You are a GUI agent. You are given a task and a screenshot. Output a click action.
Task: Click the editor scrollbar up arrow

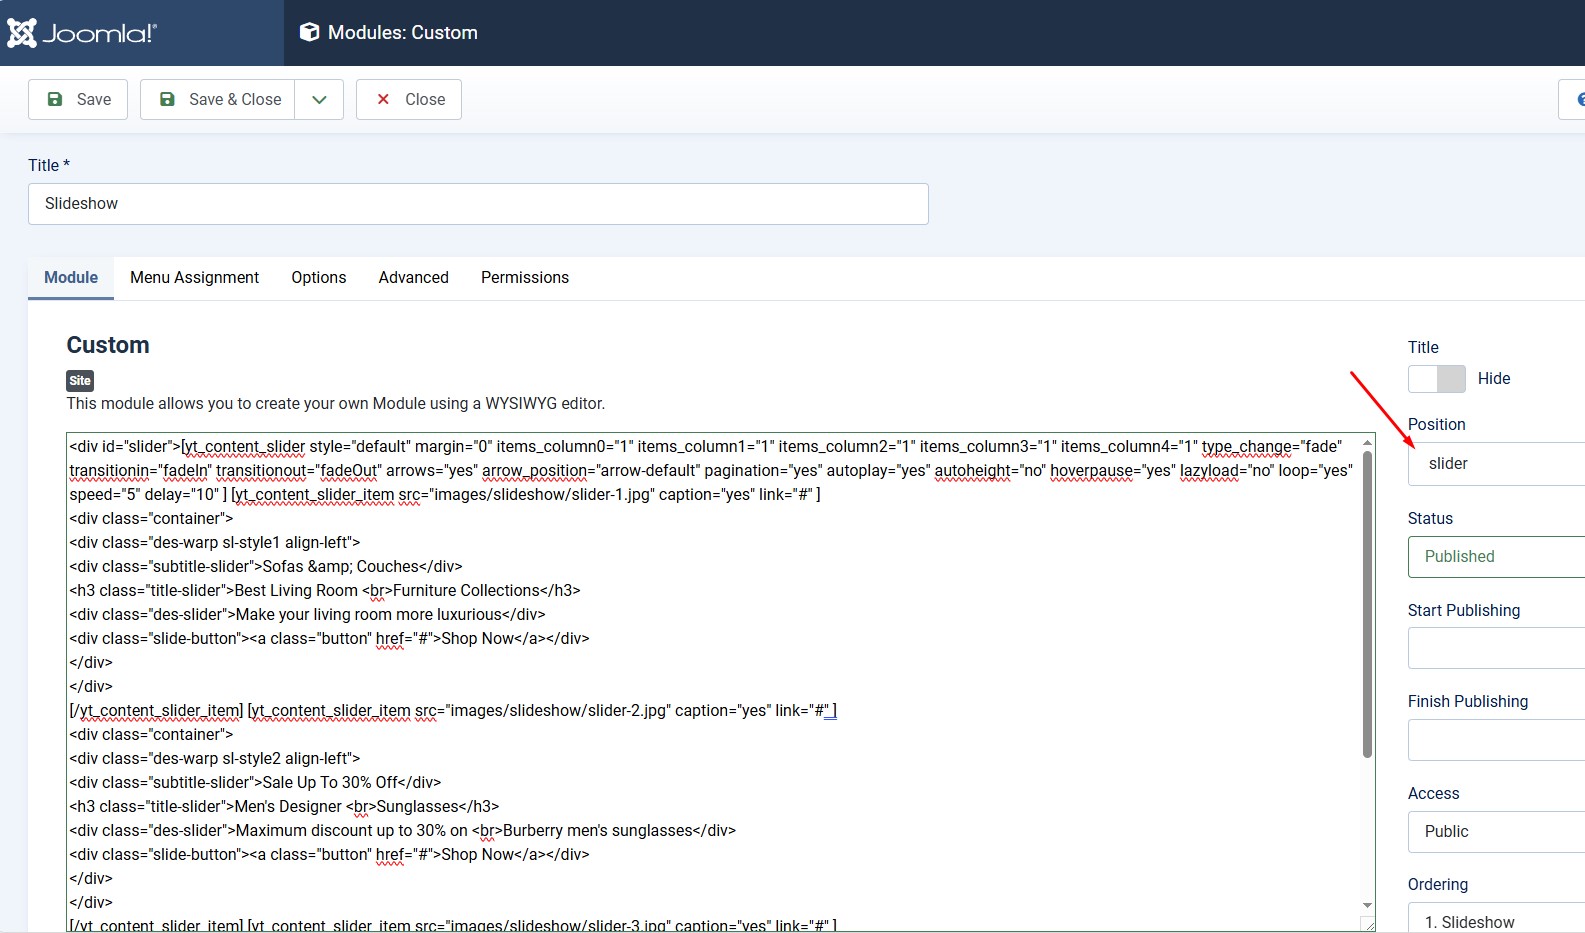point(1367,442)
